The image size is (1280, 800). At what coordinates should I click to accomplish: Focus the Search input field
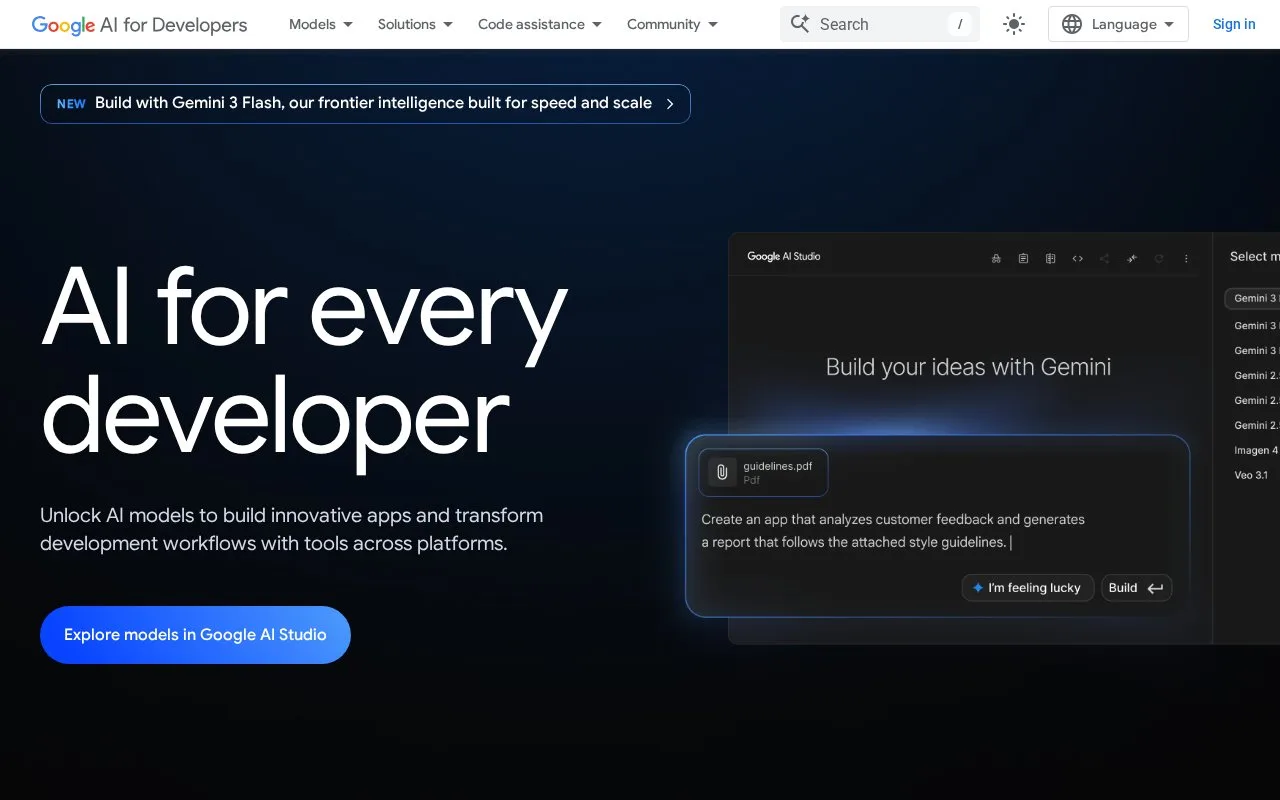880,24
